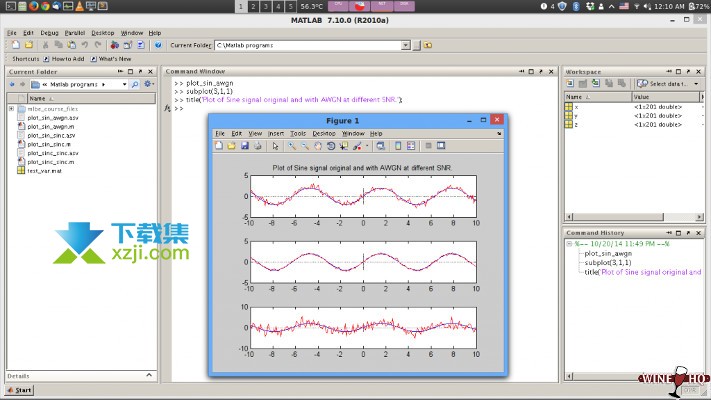Image resolution: width=711 pixels, height=400 pixels.
Task: Open the Brush color dropdown arrow
Action: pyautogui.click(x=366, y=146)
